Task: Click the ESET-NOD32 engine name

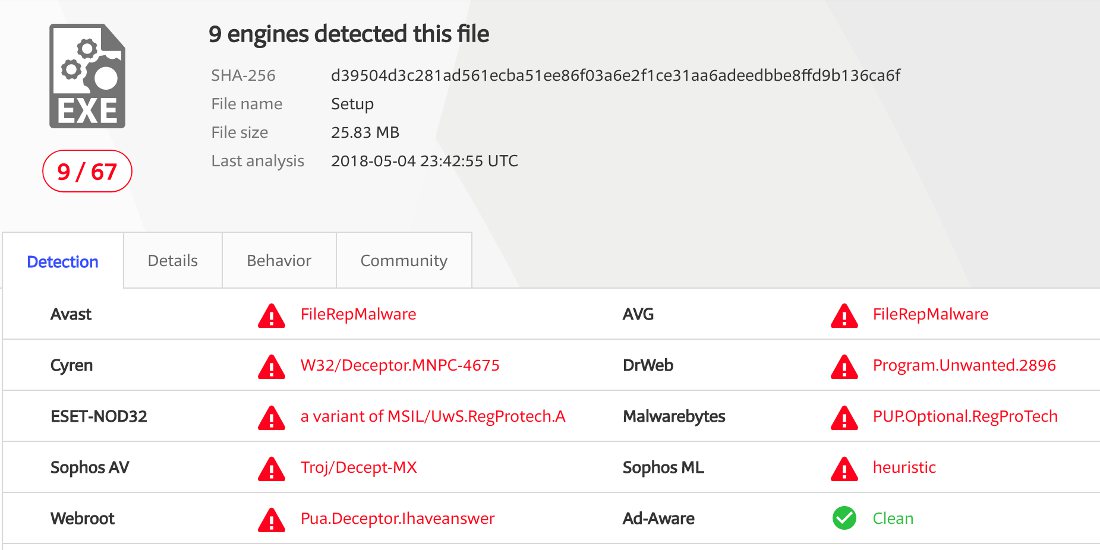Action: [99, 416]
